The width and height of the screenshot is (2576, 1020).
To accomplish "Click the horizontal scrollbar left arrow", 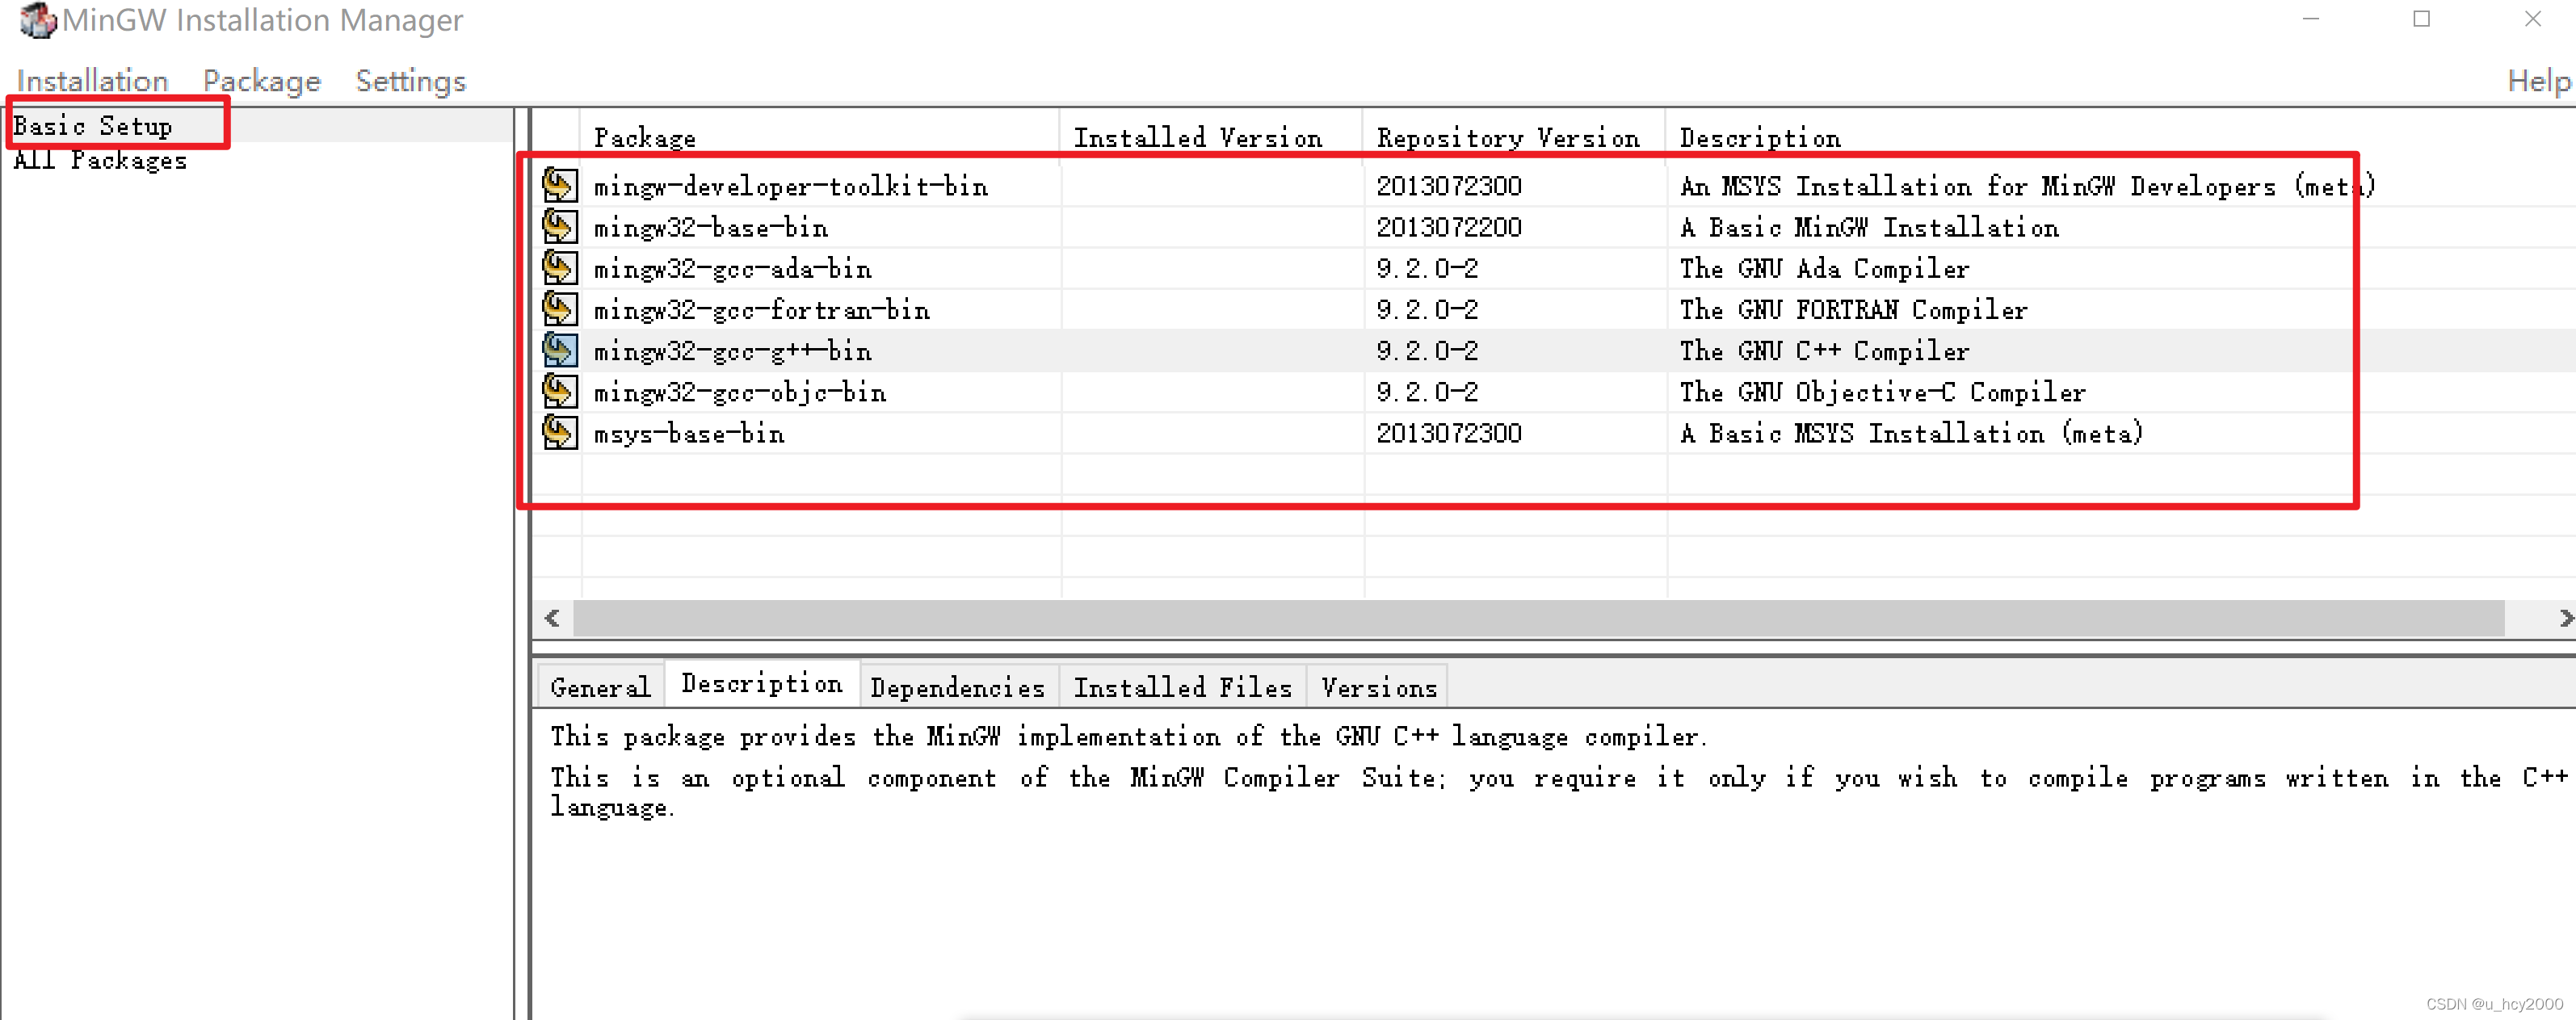I will tap(552, 618).
